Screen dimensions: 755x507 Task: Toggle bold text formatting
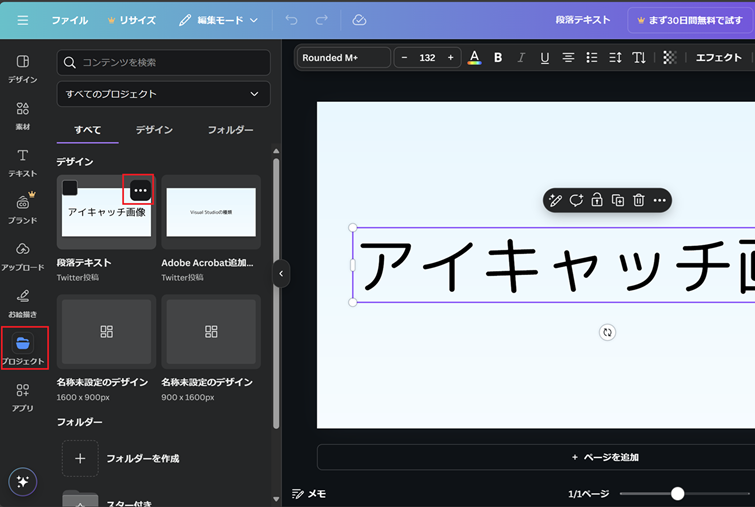click(x=498, y=58)
